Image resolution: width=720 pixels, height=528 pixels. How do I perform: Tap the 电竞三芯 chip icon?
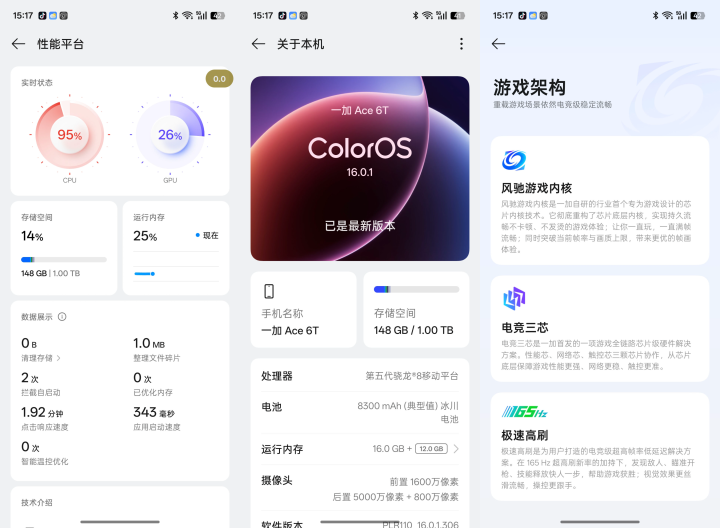(514, 298)
